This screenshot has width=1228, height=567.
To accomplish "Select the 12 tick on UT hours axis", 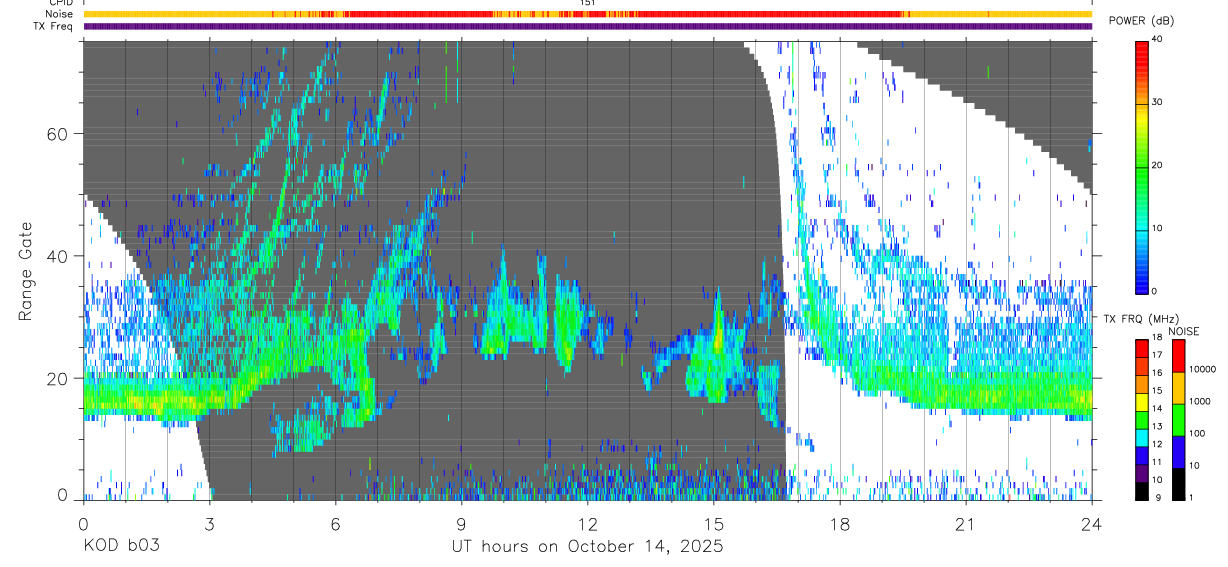I will [x=587, y=524].
